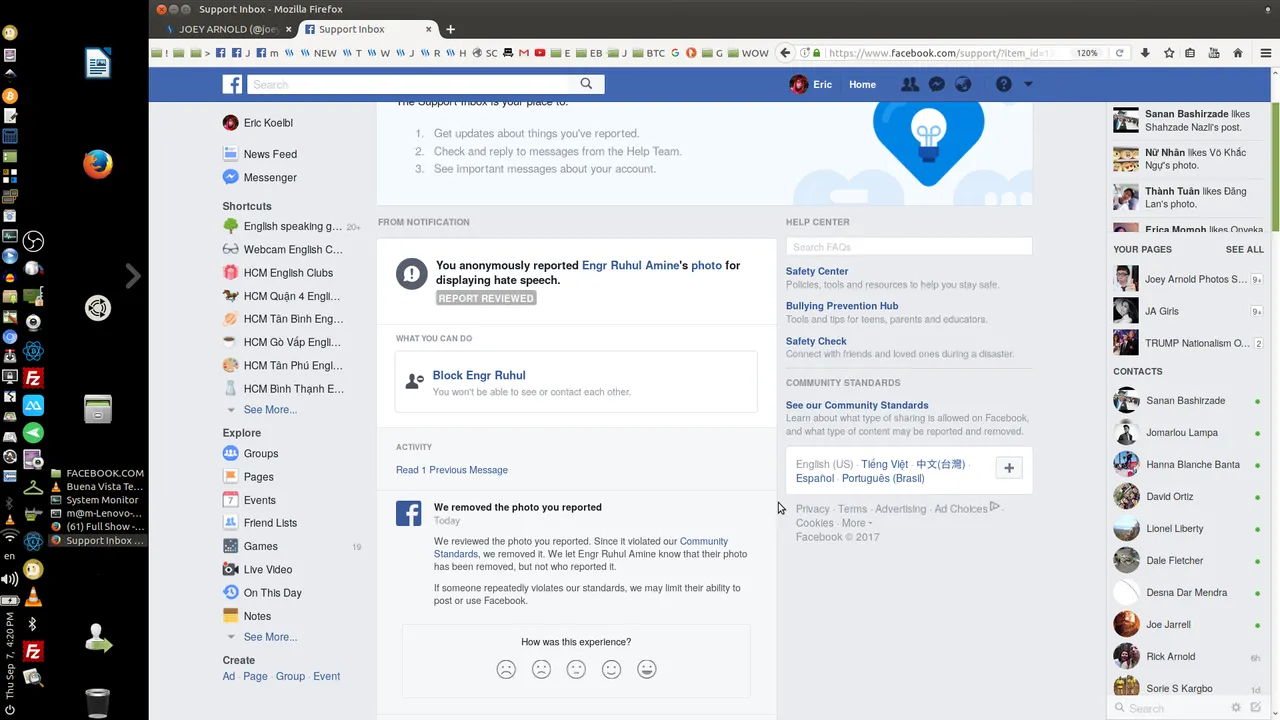The image size is (1280, 720).
Task: Rate experience with the grinning face
Action: tap(647, 669)
